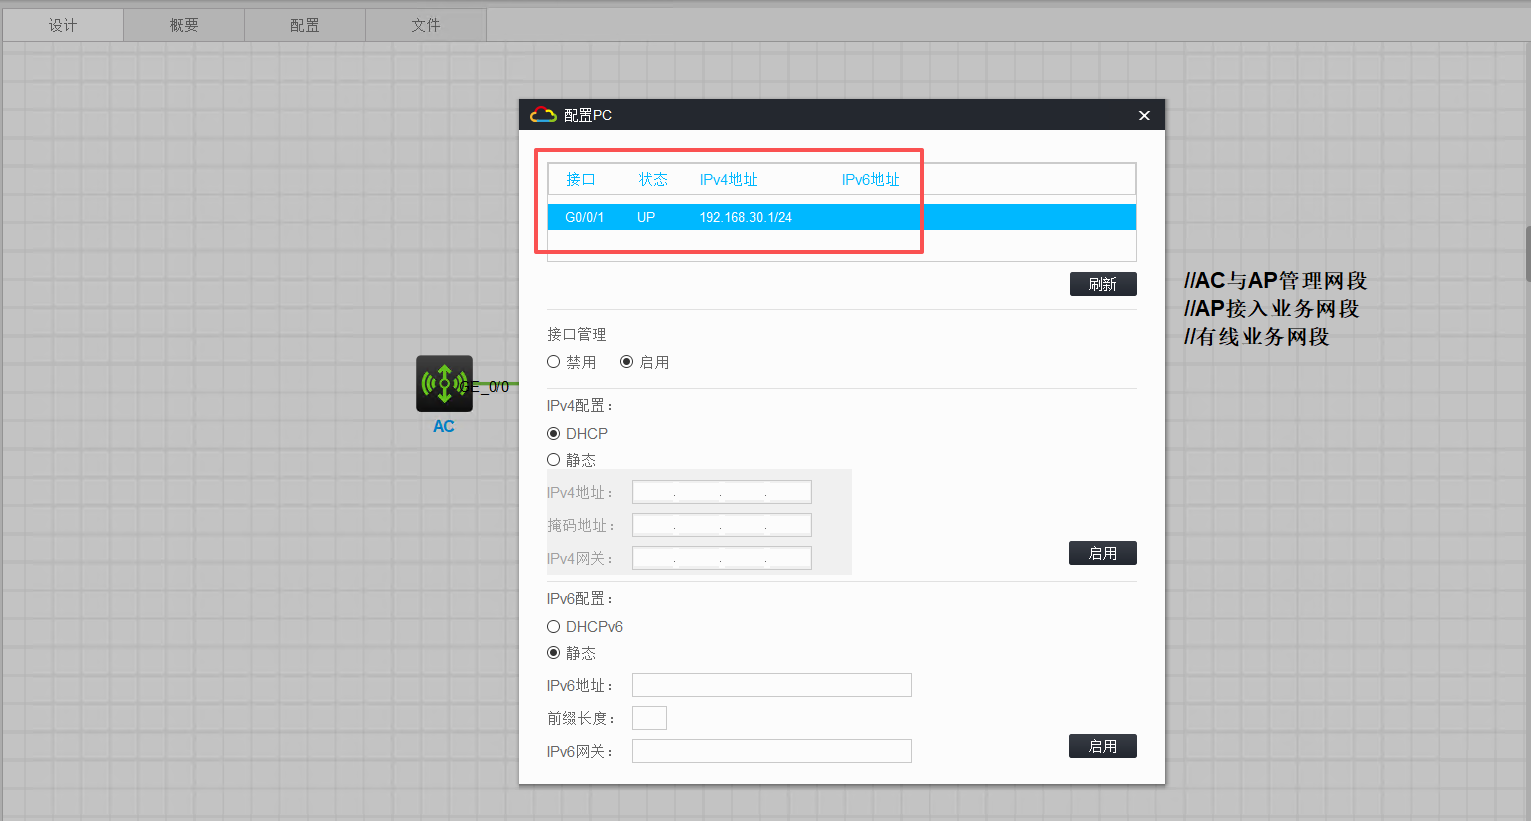The height and width of the screenshot is (821, 1531).
Task: Open the 设计 tab
Action: [63, 25]
